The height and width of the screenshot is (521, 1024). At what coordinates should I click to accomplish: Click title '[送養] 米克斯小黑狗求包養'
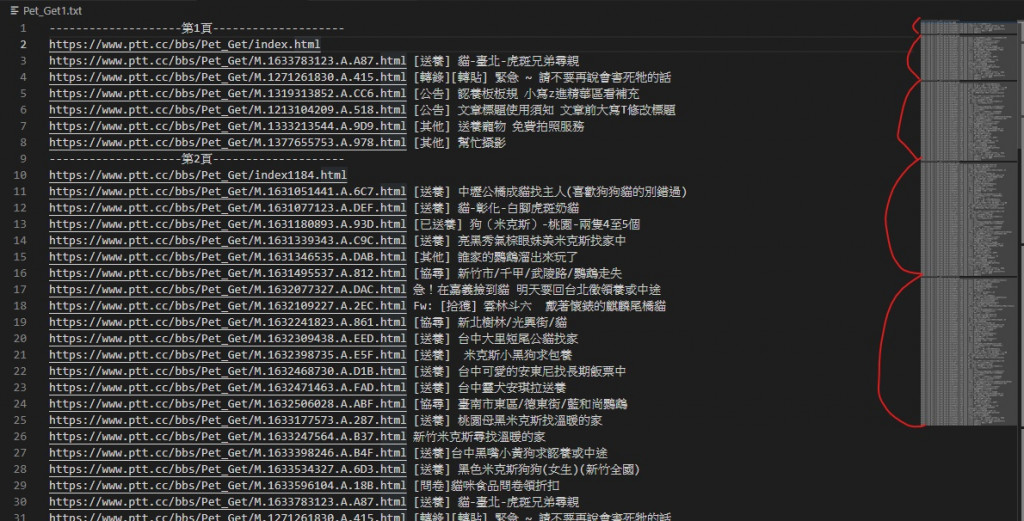[x=492, y=355]
